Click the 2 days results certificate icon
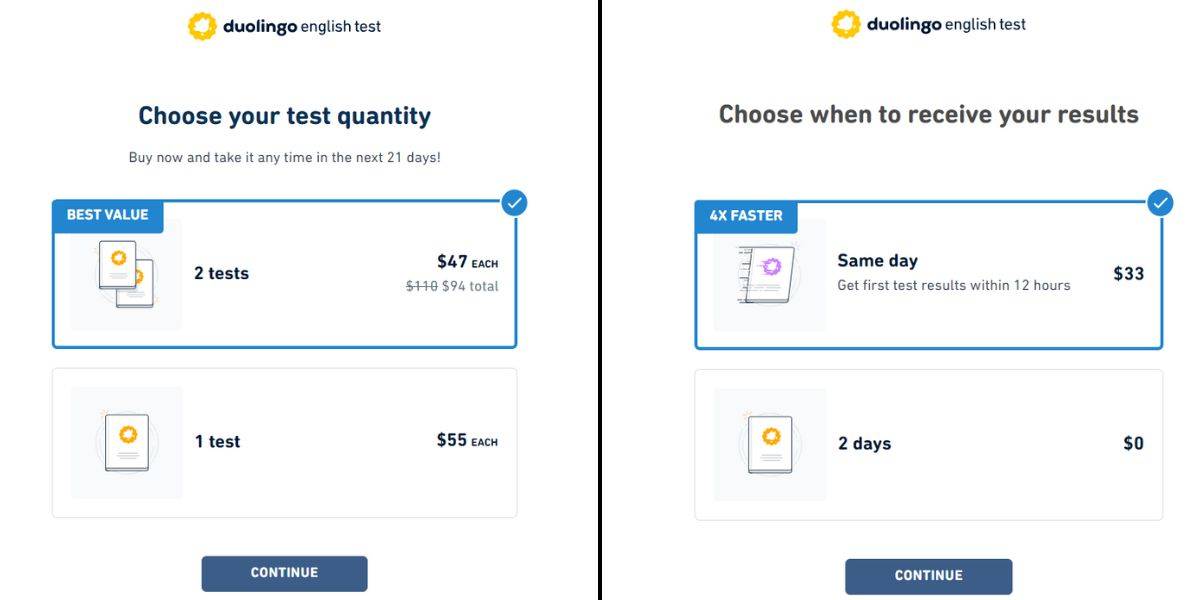This screenshot has width=1200, height=600. tap(770, 444)
